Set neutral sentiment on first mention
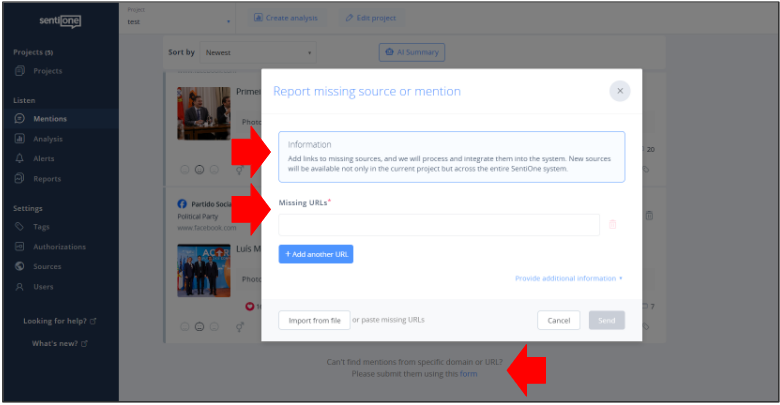The image size is (780, 405). pyautogui.click(x=199, y=170)
